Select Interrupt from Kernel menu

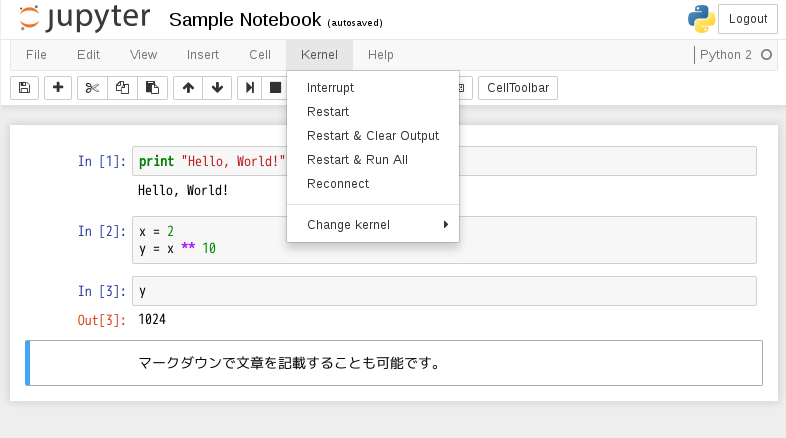tap(330, 88)
